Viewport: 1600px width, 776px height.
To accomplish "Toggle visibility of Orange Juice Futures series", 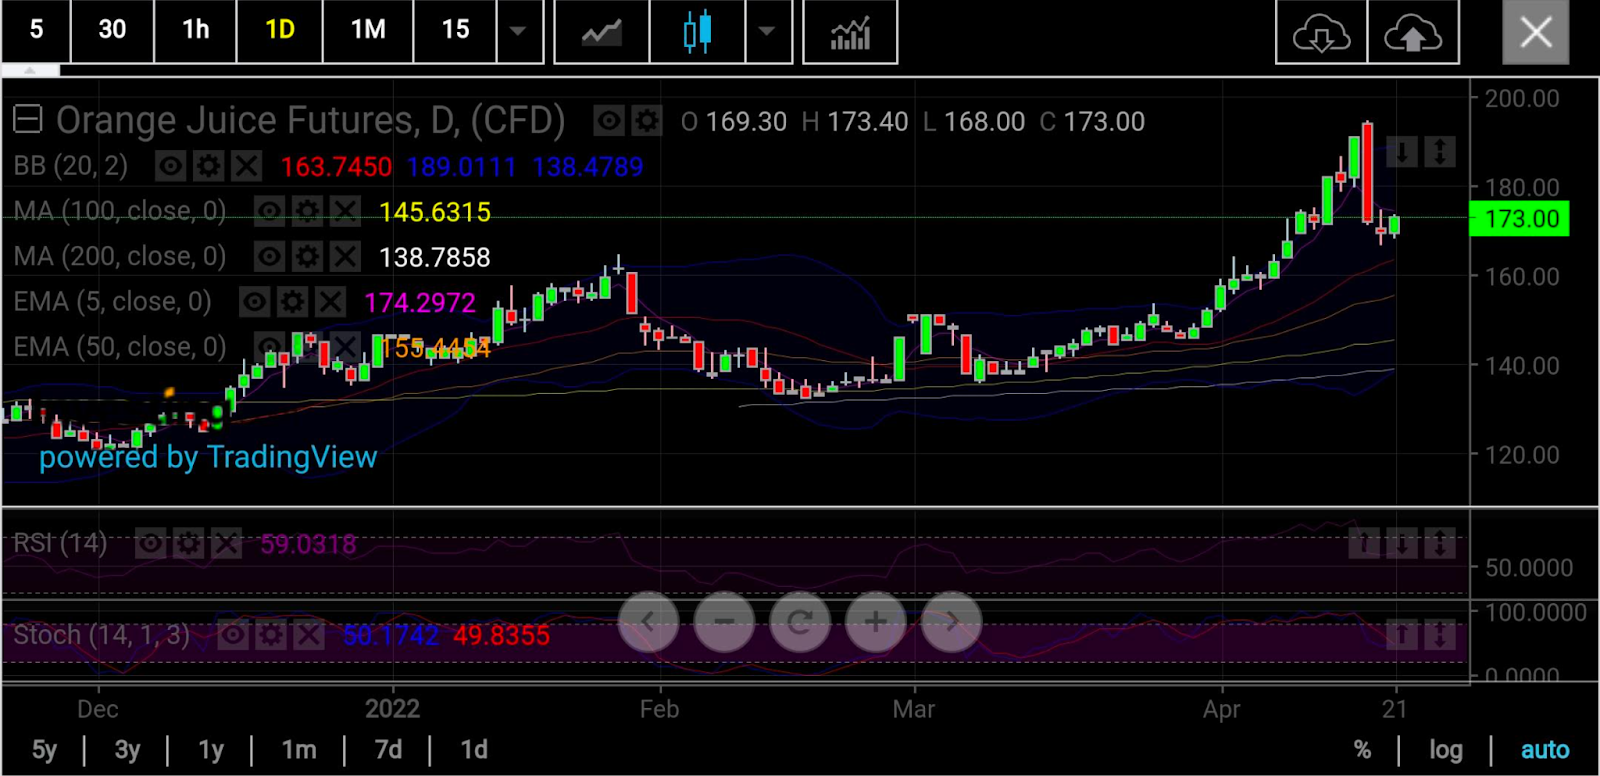I will (x=608, y=122).
